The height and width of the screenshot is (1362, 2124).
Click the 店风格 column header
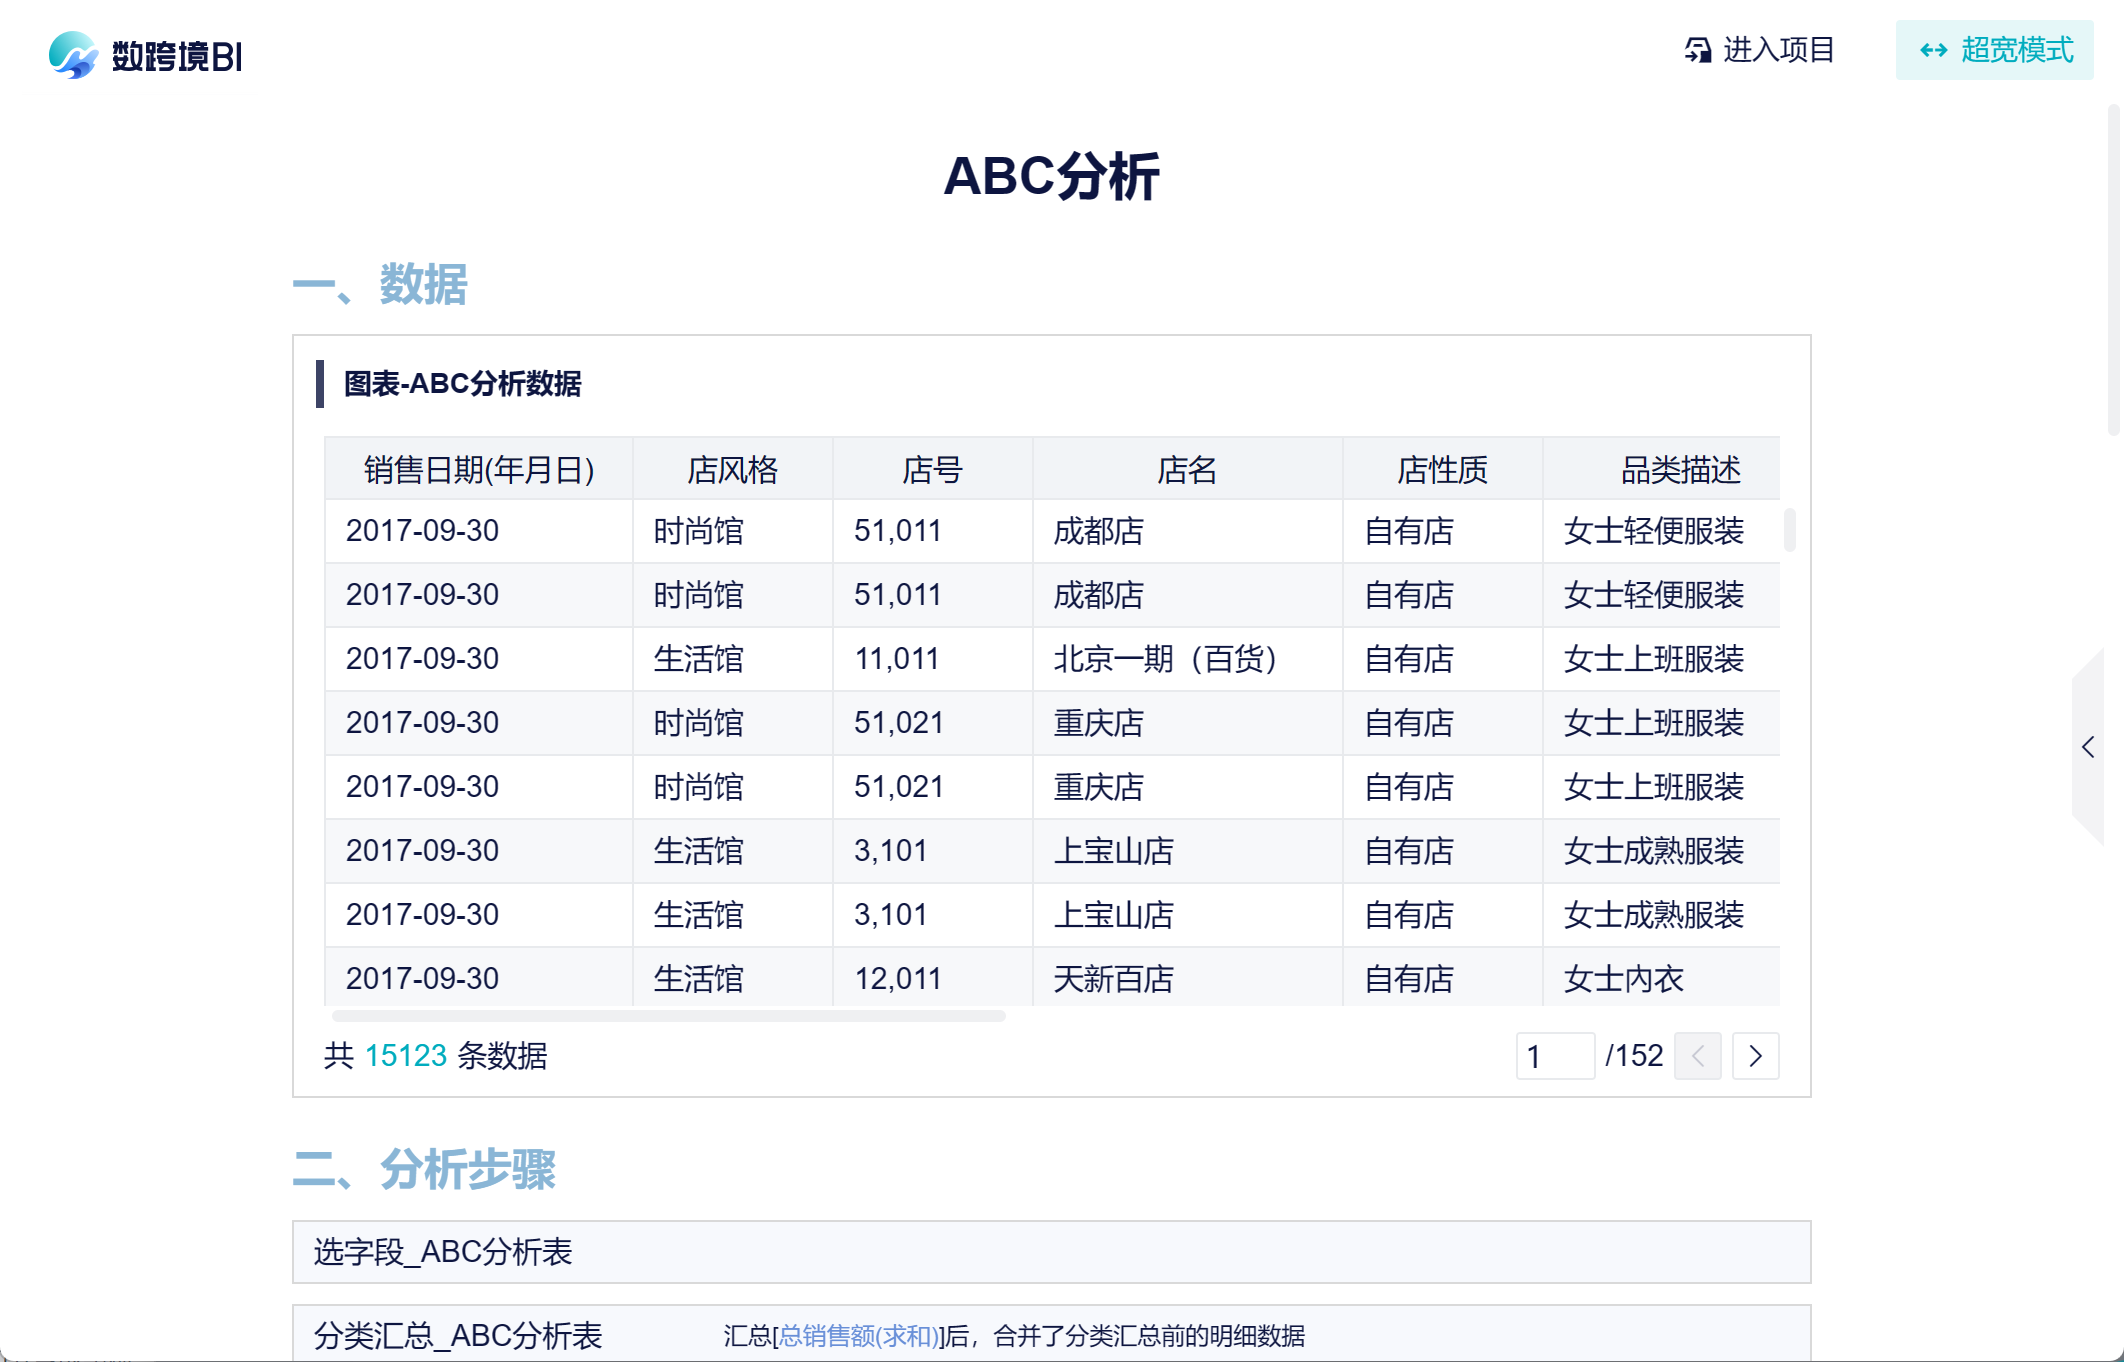(732, 469)
